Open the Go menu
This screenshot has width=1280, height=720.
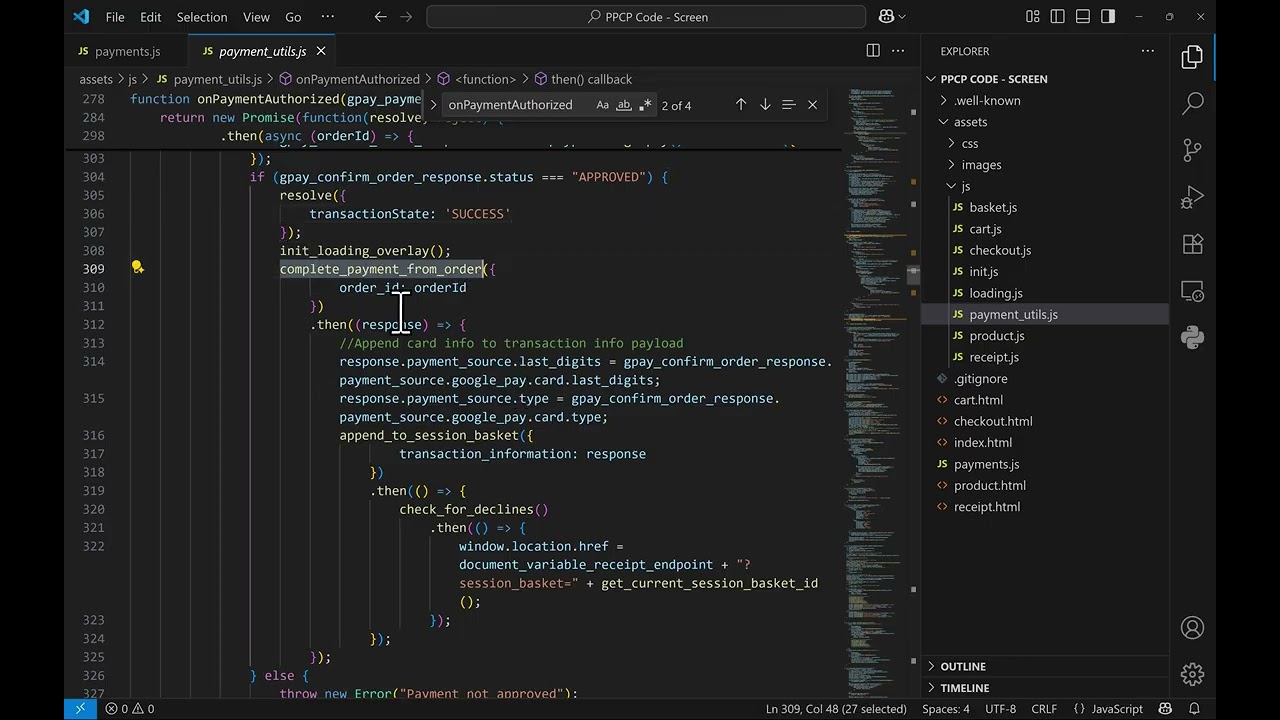[293, 17]
